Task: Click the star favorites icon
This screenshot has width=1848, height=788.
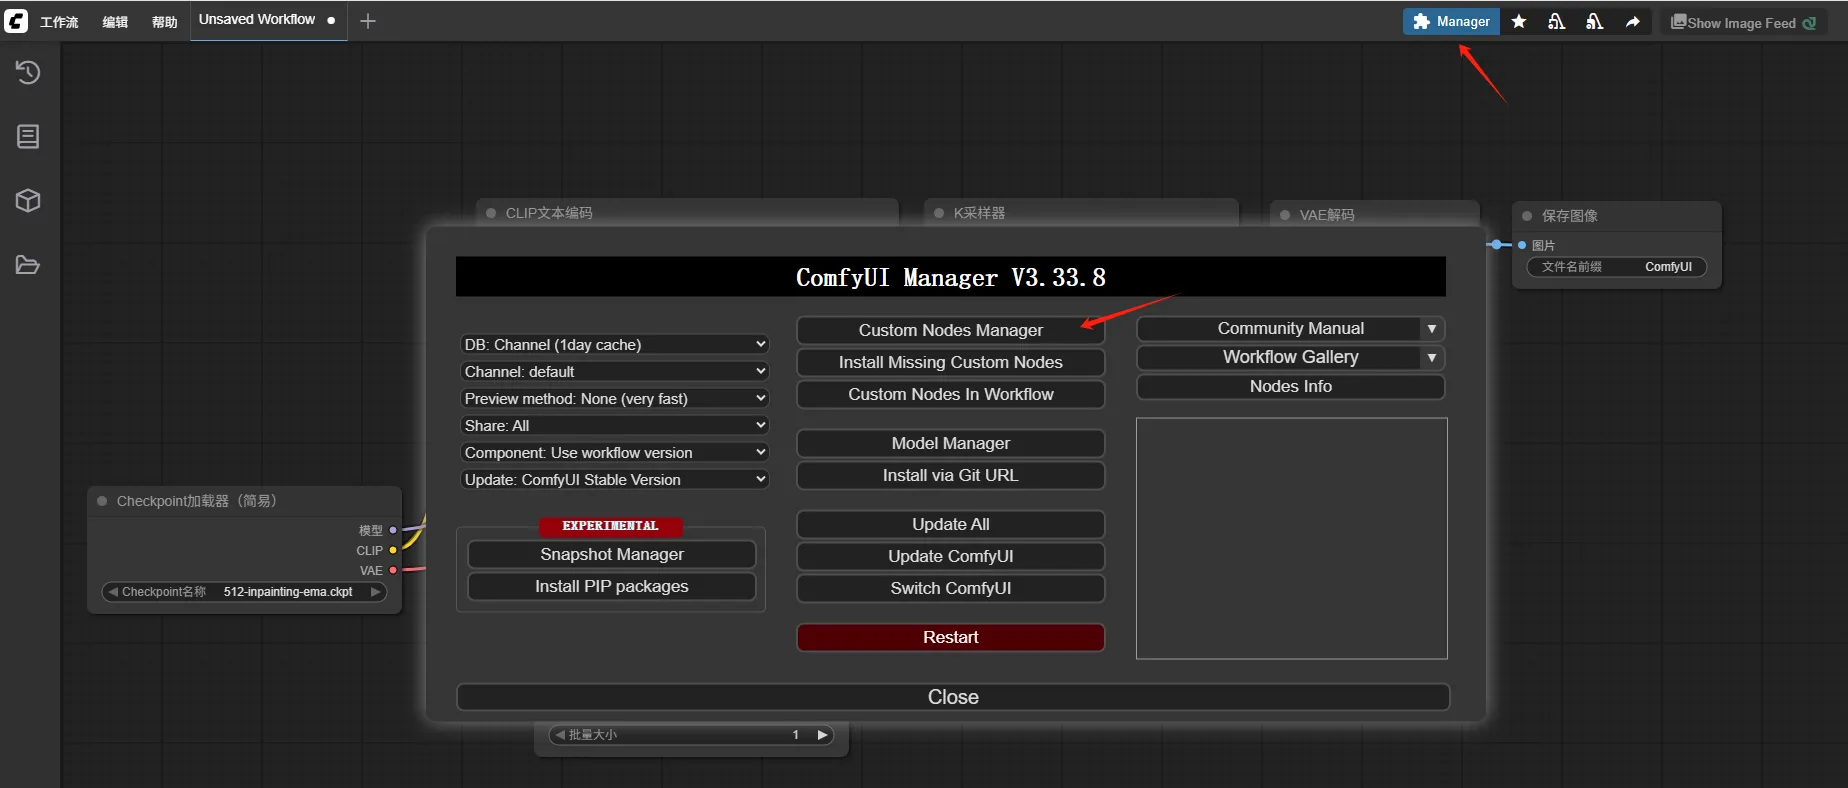Action: (1519, 21)
